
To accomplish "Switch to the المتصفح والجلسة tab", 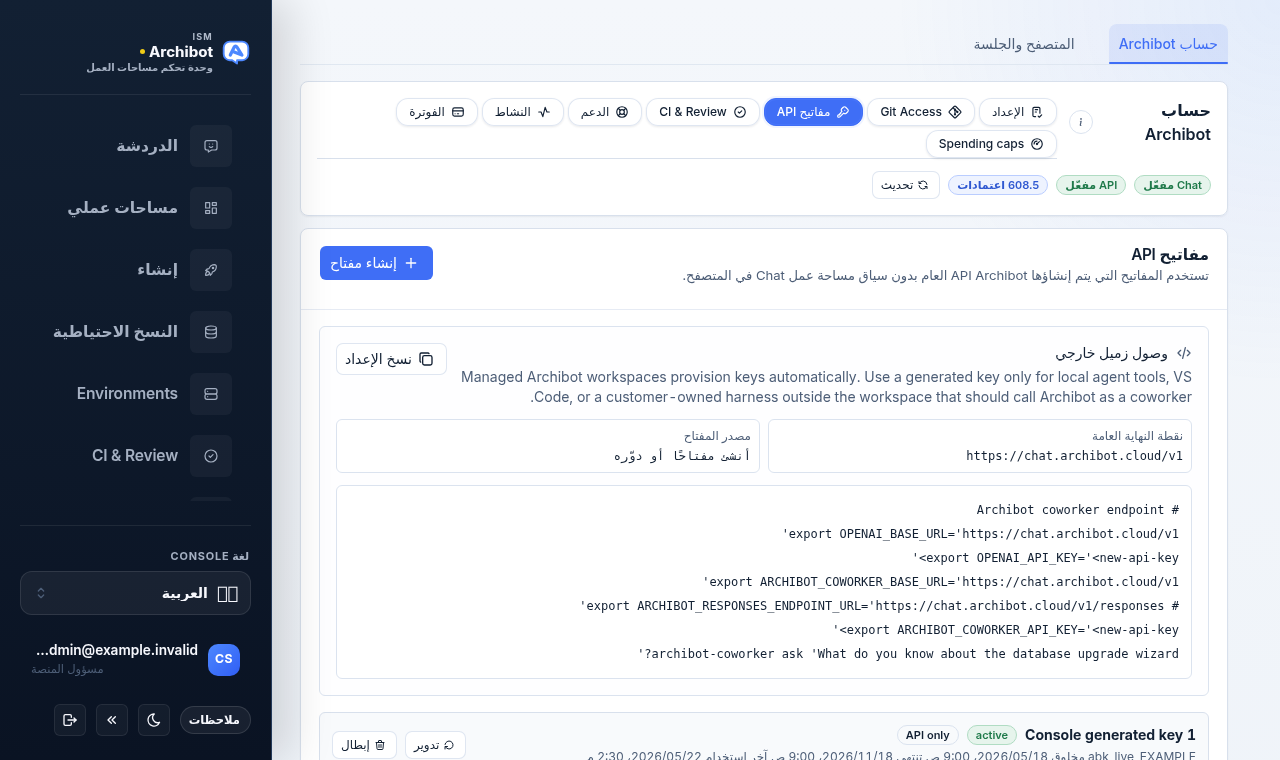I will coord(1024,44).
